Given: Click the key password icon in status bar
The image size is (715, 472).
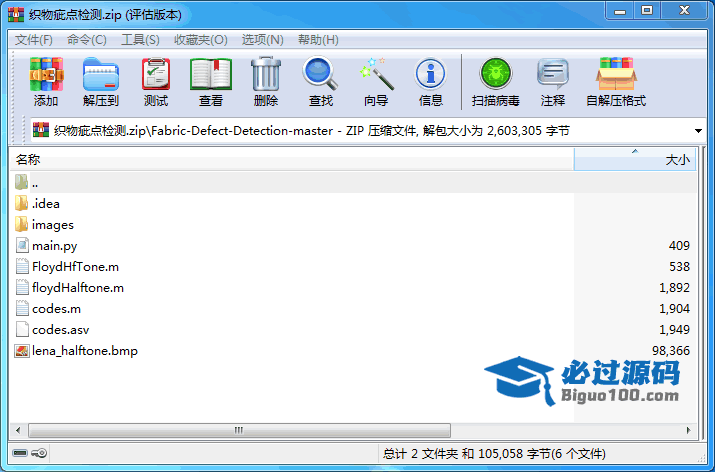Looking at the screenshot, I should coord(39,453).
